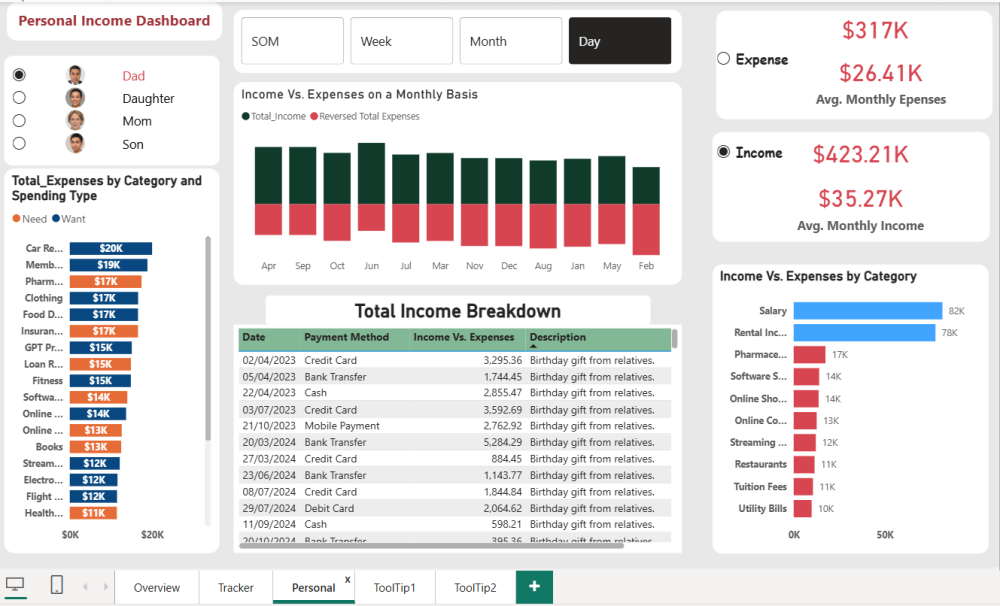This screenshot has height=606, width=1000.
Task: Switch to desktop layout view icon
Action: coord(15,585)
